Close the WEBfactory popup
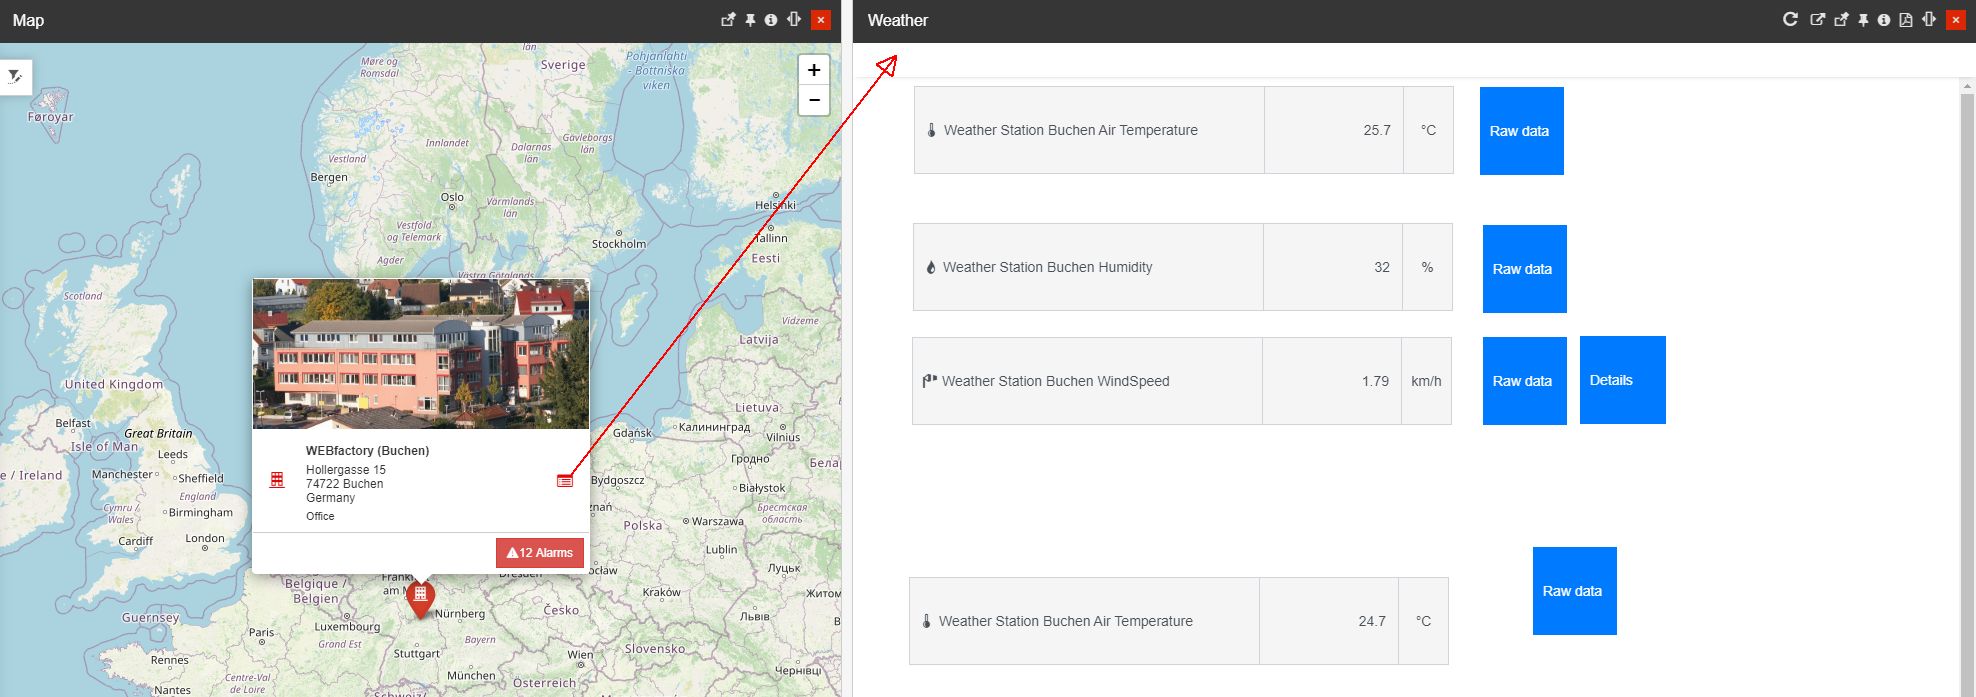Screen dimensions: 1976x697 click(579, 290)
